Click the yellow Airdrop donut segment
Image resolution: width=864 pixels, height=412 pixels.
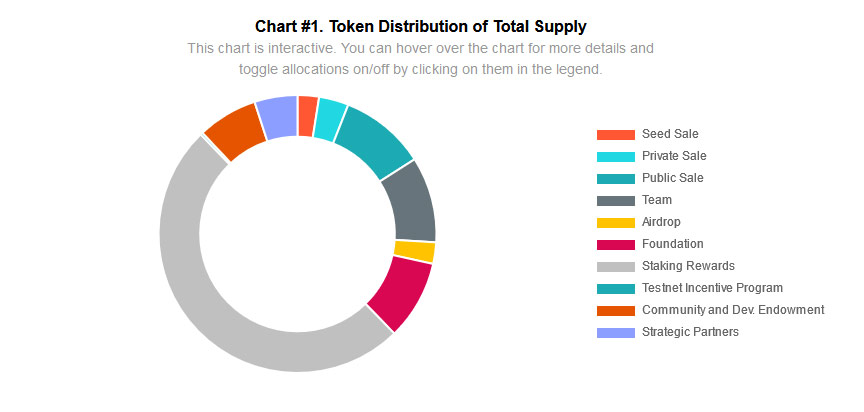click(414, 251)
